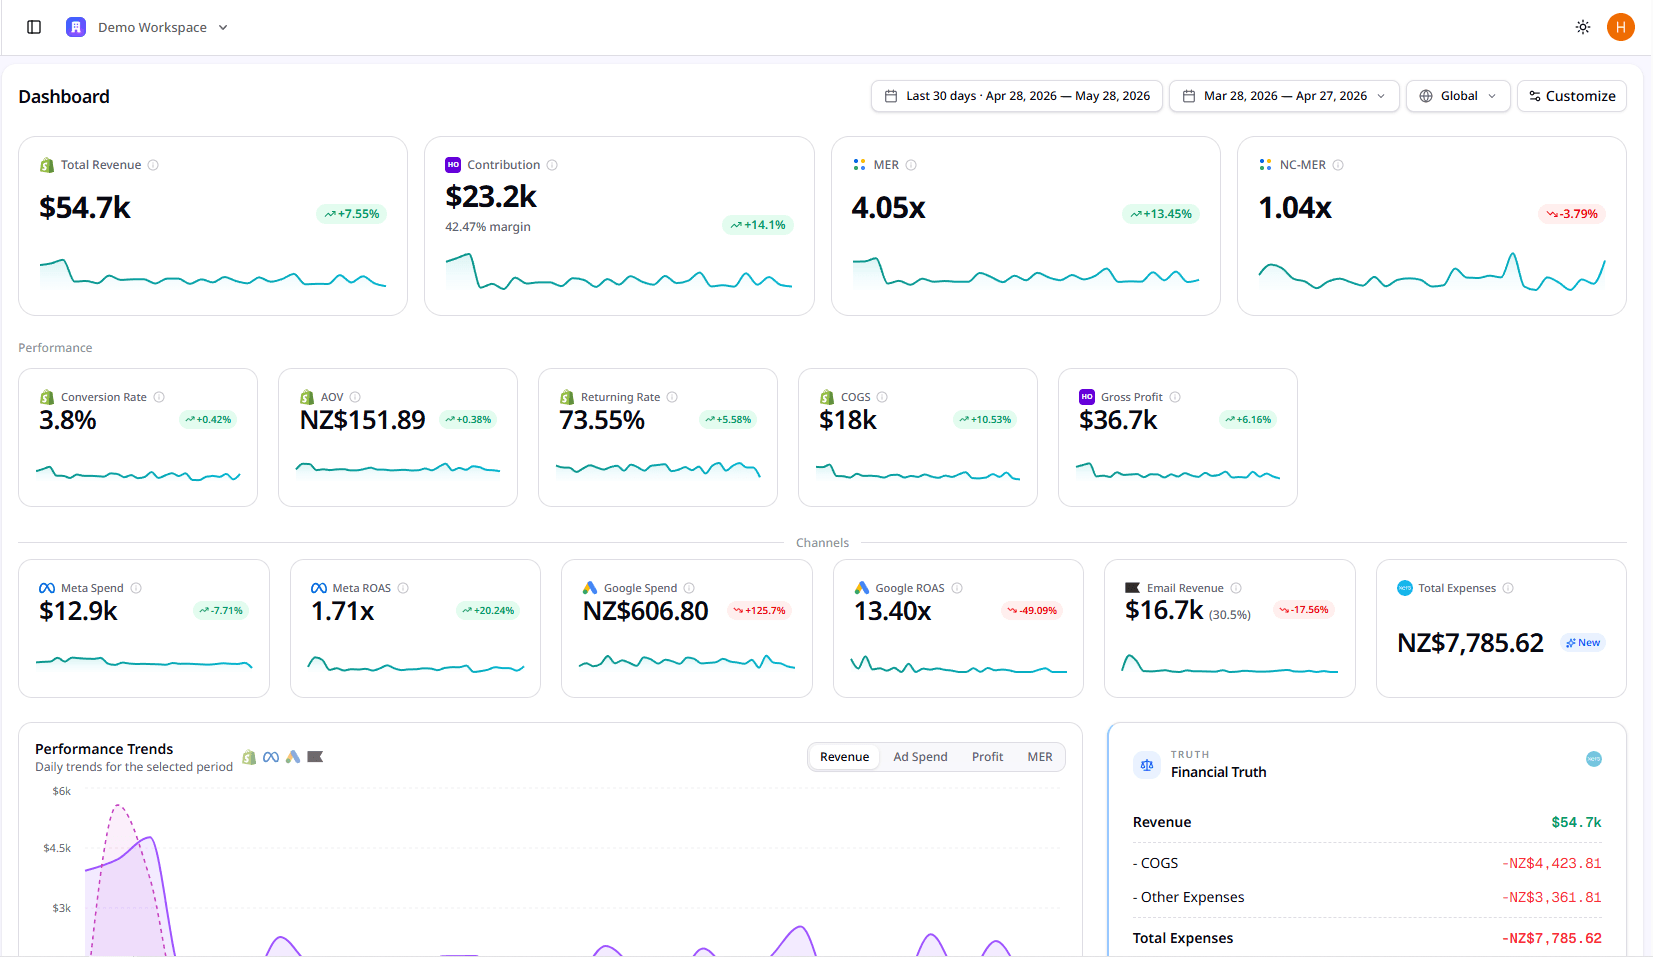
Task: Click the info icon next to Total Expenses
Action: pos(1508,588)
